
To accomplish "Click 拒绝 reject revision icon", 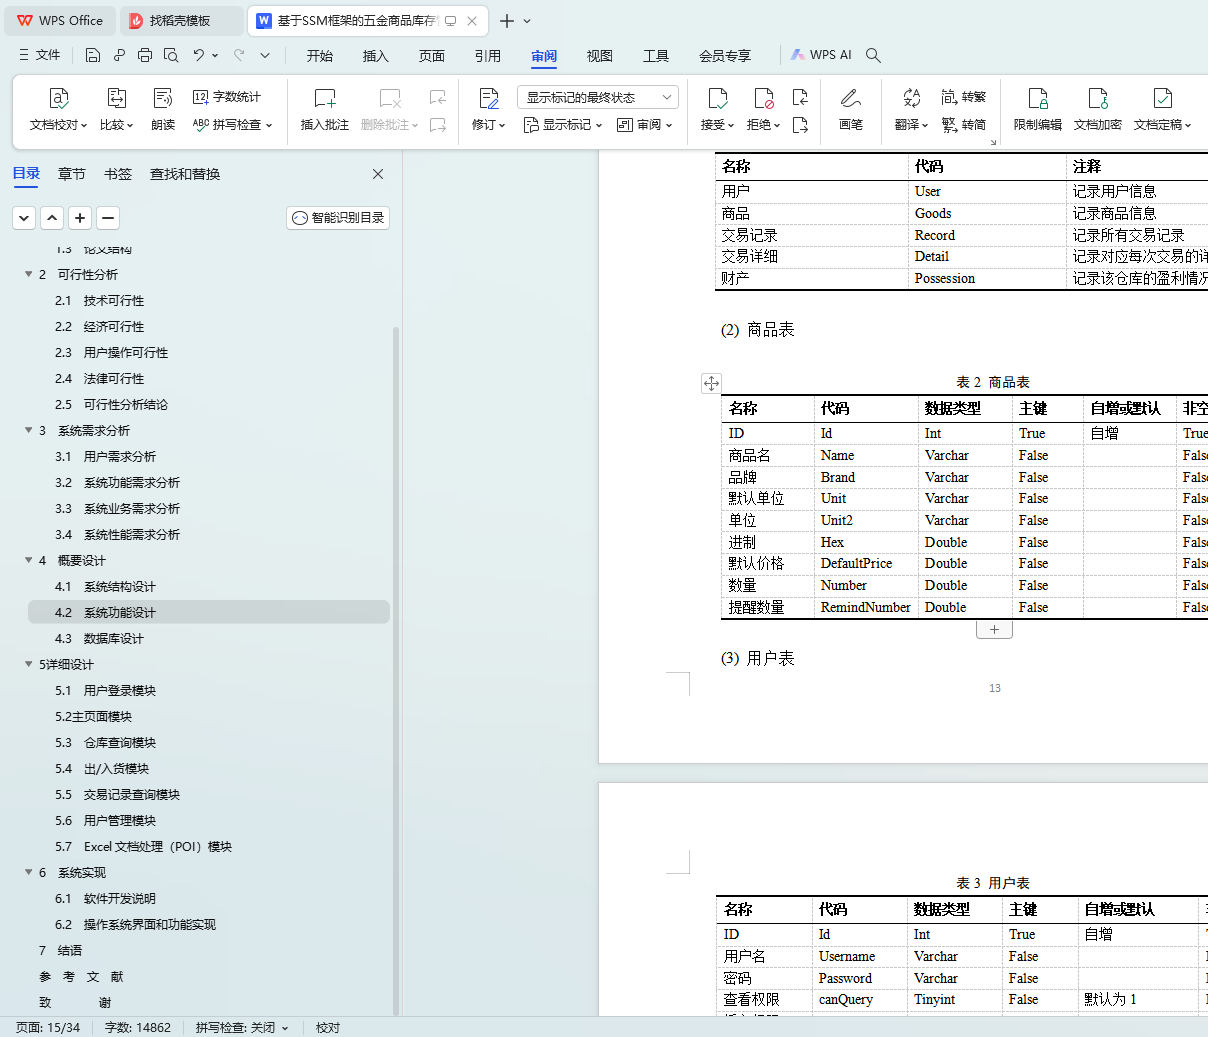I will tap(764, 98).
